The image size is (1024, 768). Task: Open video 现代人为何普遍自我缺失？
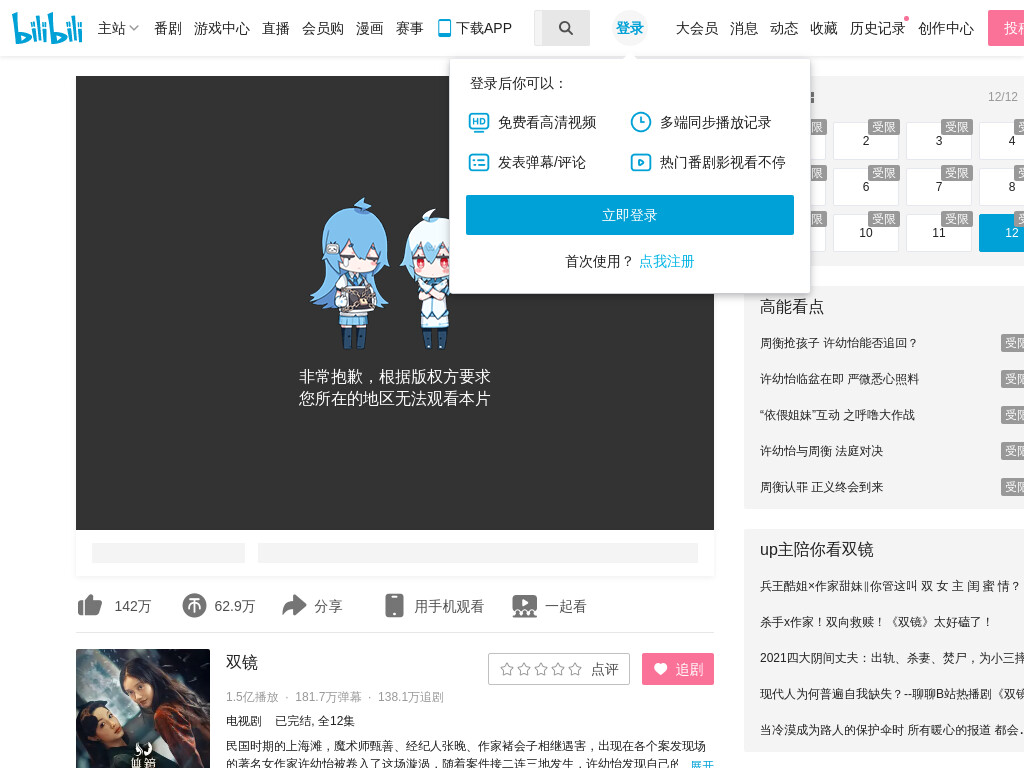point(891,694)
